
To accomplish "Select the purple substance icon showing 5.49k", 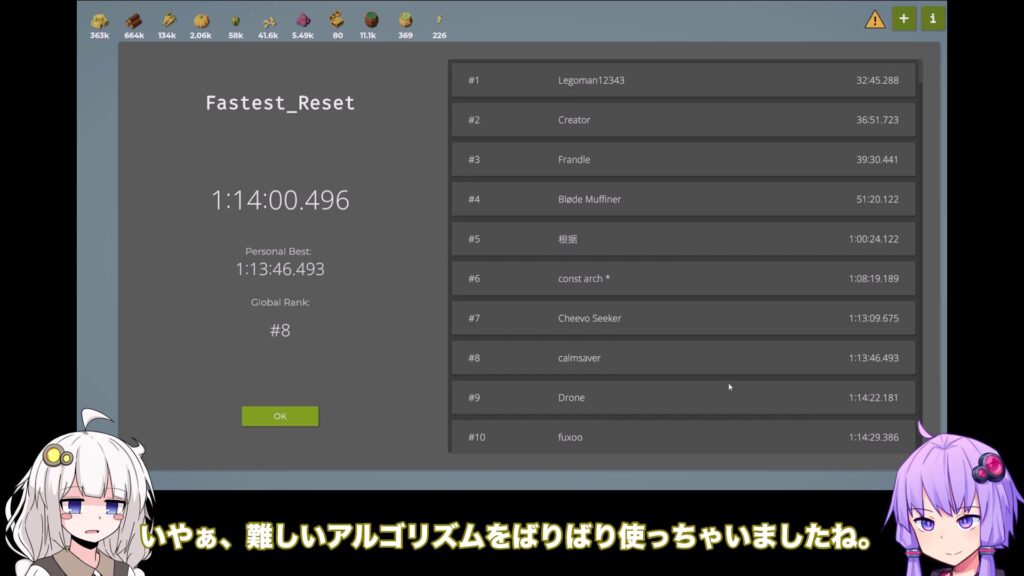I will tap(302, 21).
